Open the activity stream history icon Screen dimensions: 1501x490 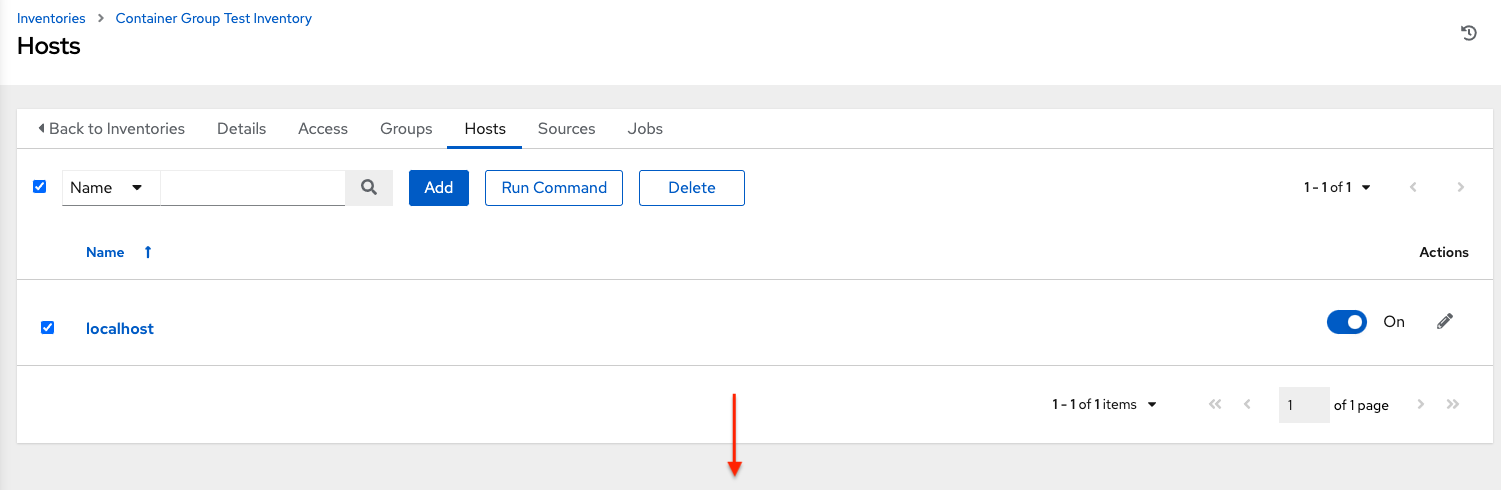coord(1468,33)
